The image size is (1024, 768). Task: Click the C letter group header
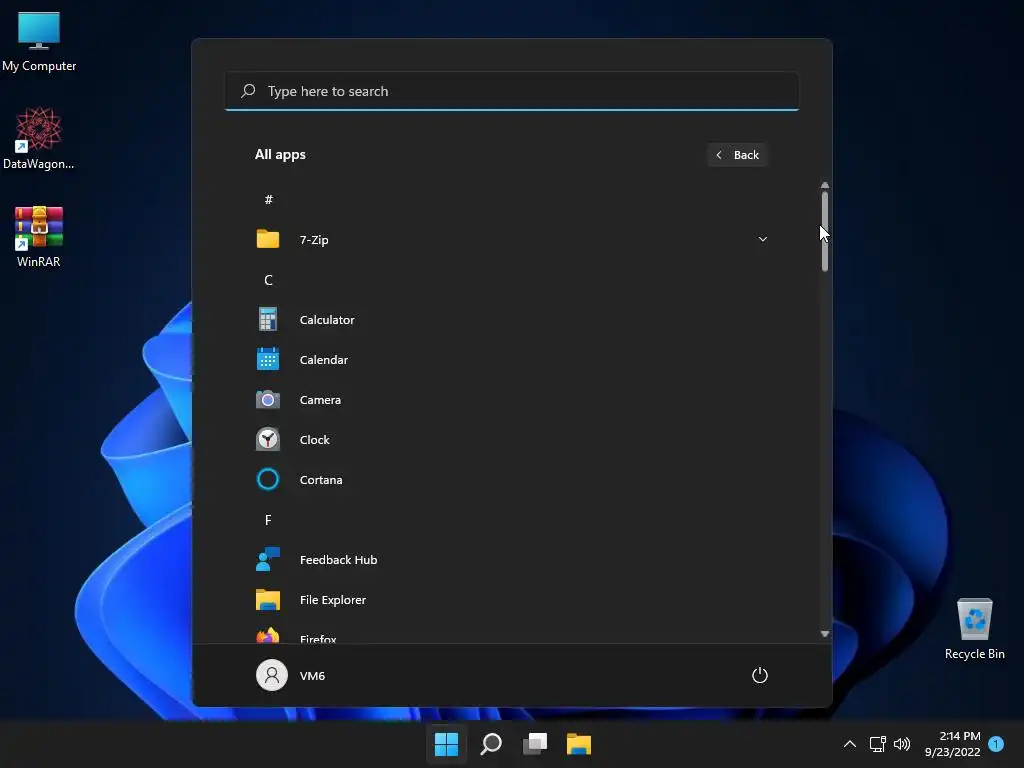[268, 280]
